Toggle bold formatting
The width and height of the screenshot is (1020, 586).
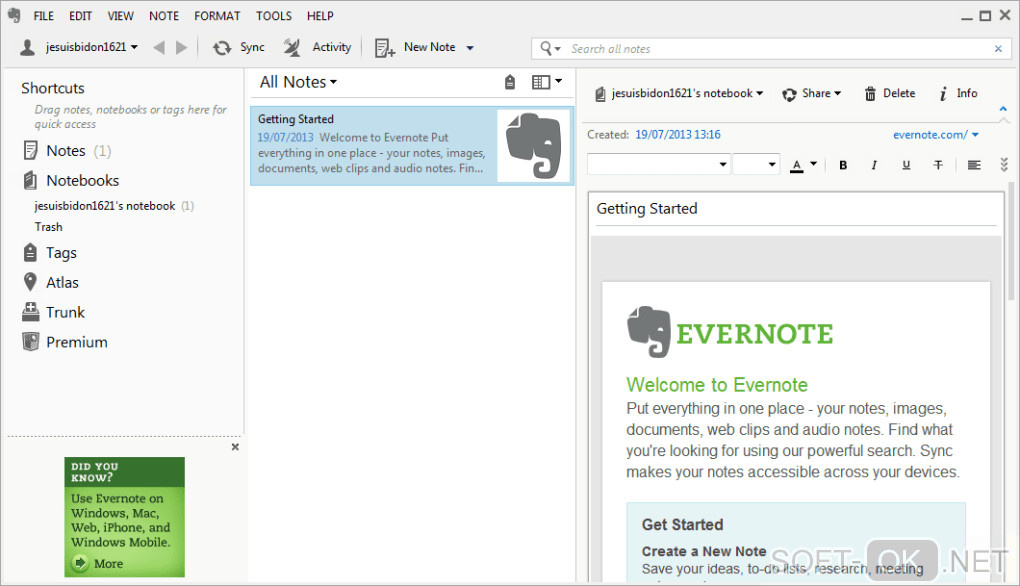[x=843, y=165]
